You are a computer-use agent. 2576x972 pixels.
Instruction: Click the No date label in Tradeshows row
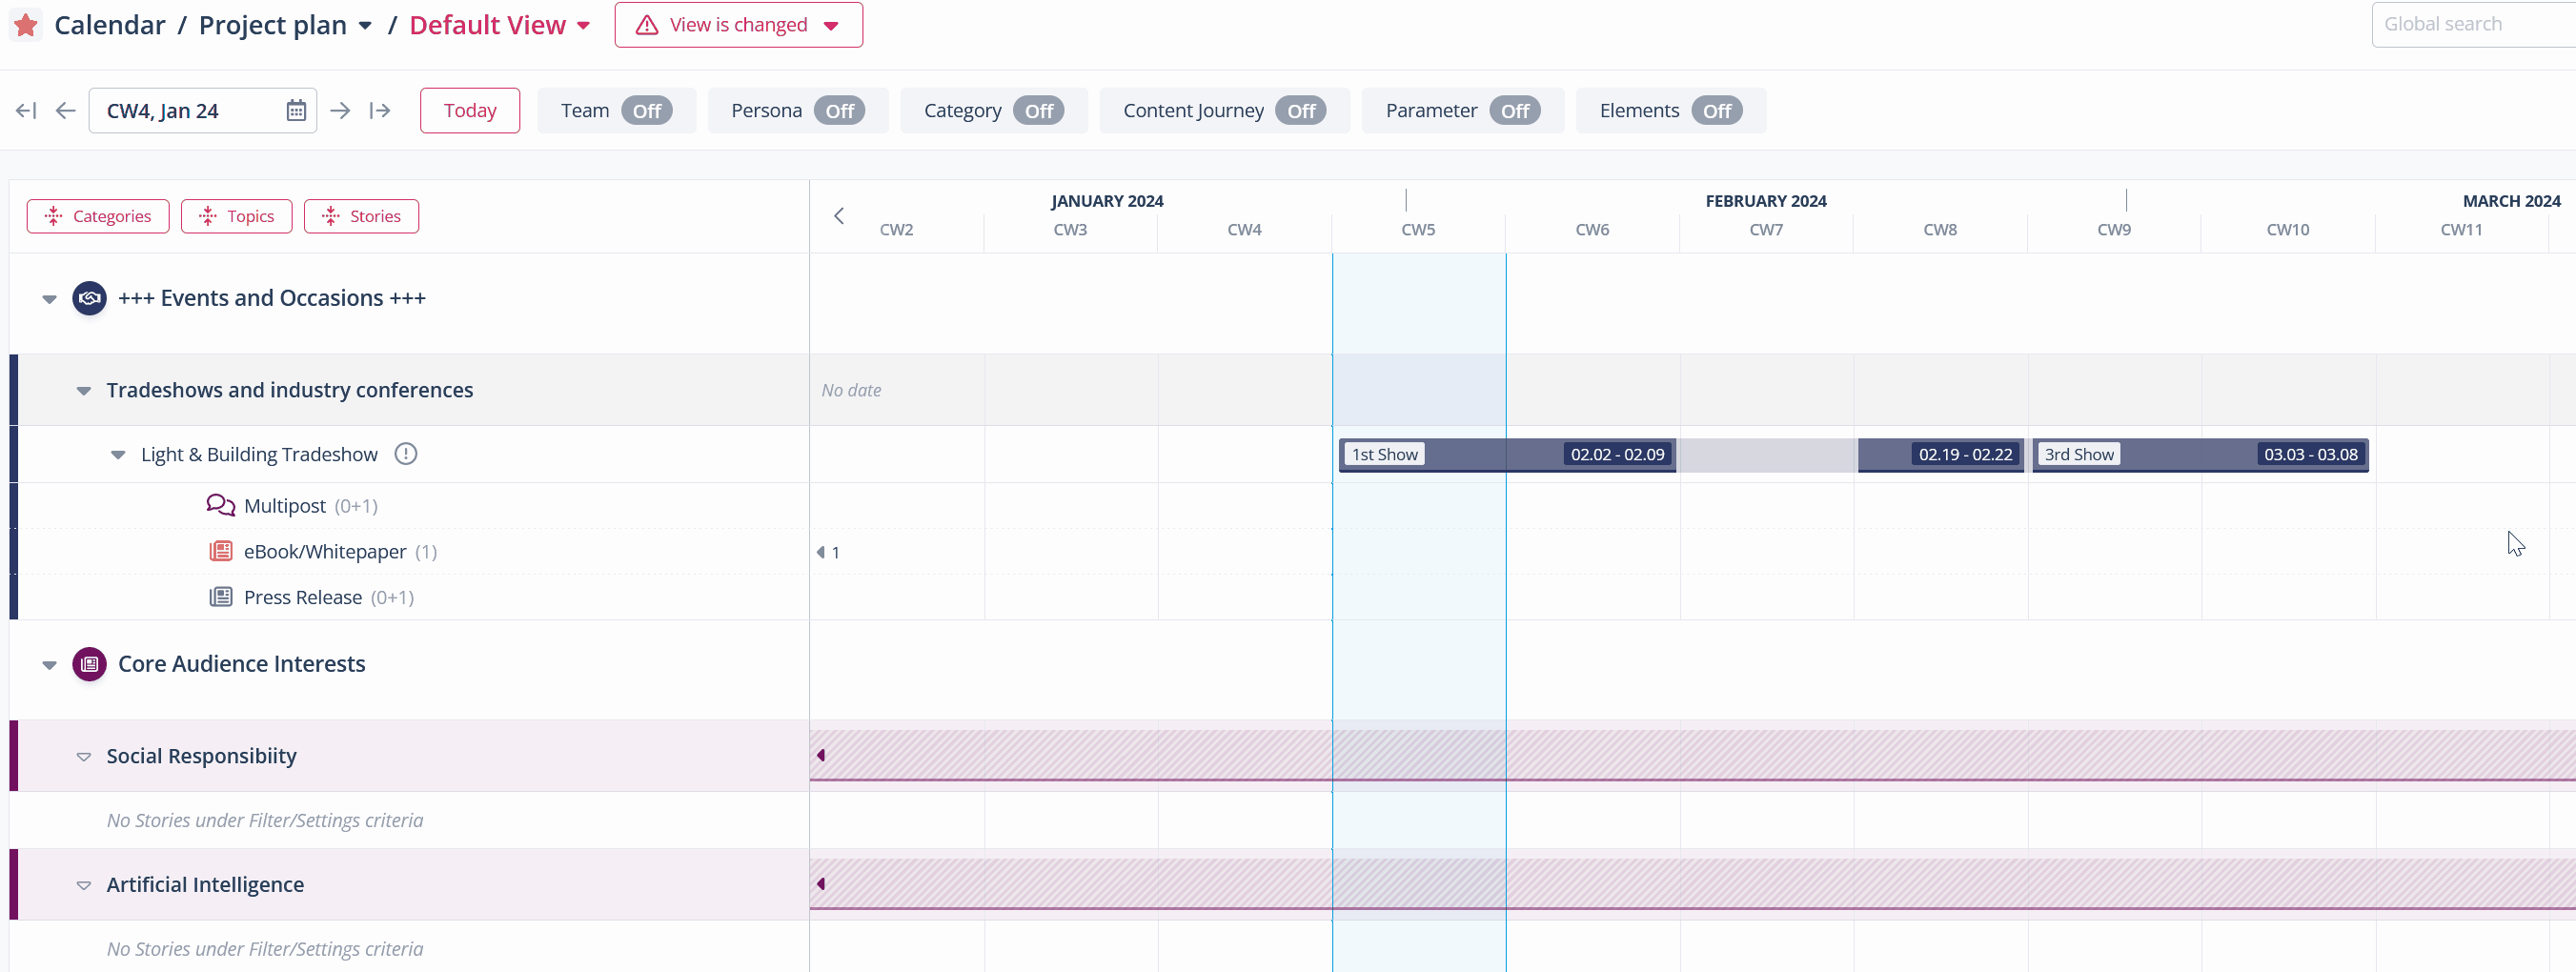coord(851,391)
